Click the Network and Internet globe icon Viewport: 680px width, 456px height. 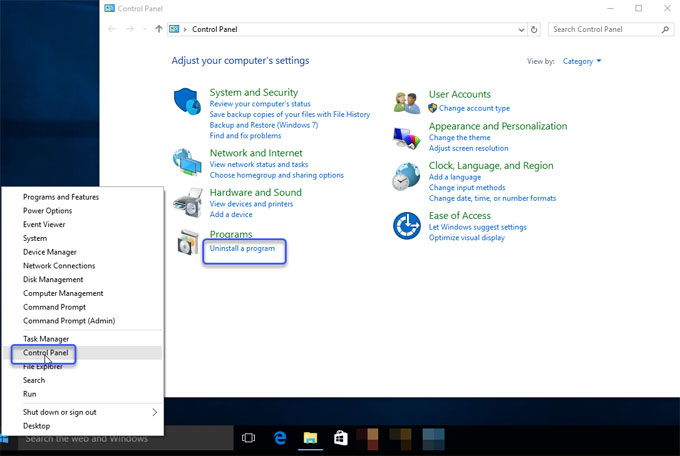pos(187,162)
